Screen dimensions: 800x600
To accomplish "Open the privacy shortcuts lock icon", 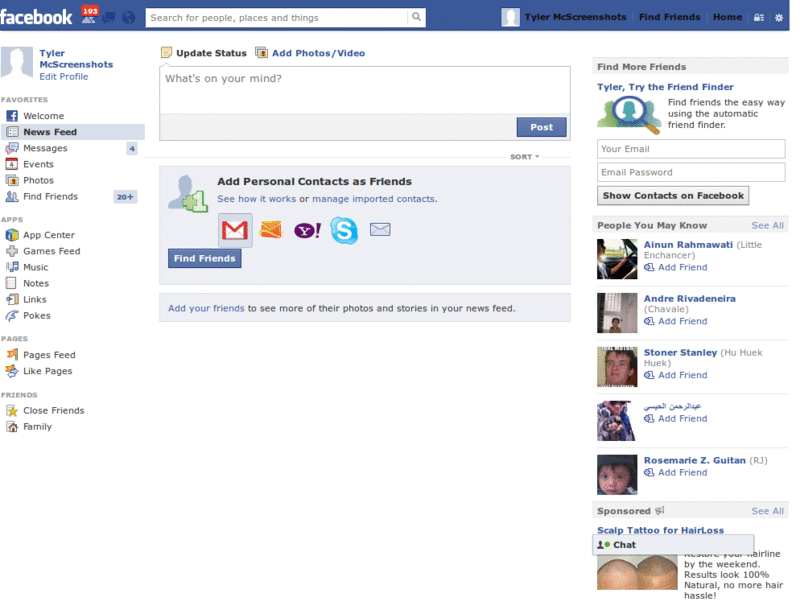I will tap(759, 17).
